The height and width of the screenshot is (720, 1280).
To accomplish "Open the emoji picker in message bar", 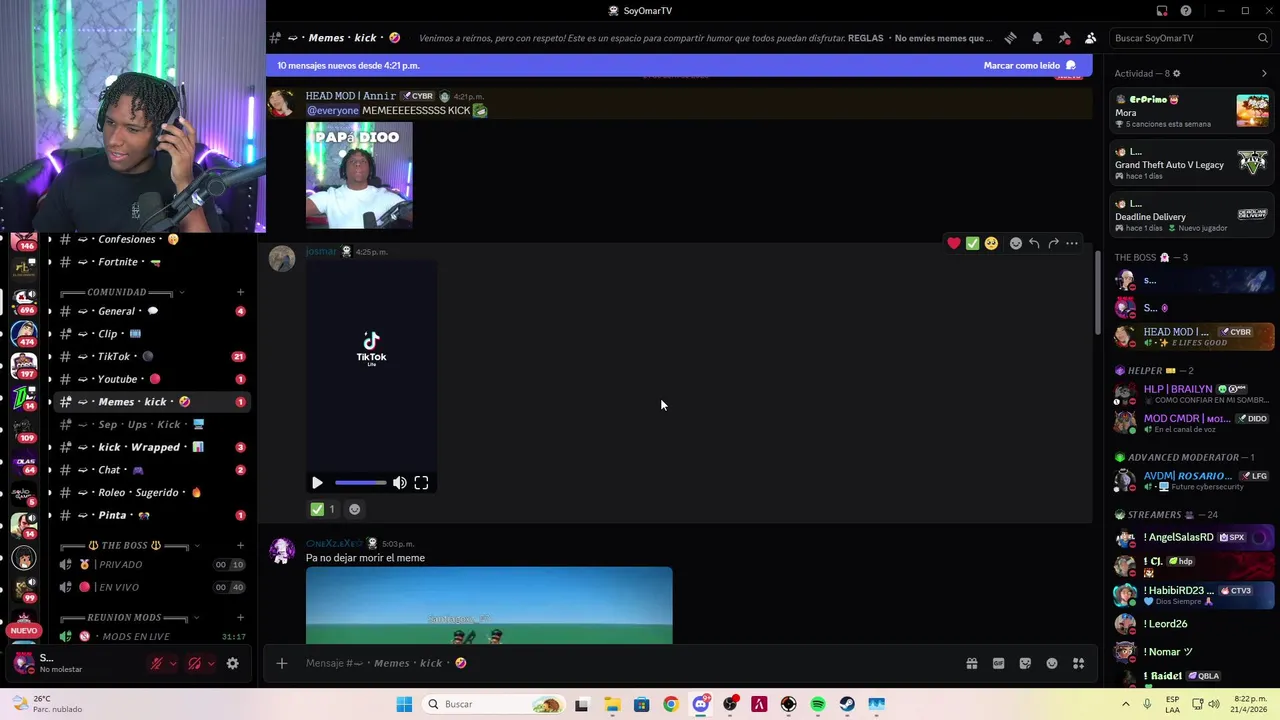I will click(x=1052, y=663).
